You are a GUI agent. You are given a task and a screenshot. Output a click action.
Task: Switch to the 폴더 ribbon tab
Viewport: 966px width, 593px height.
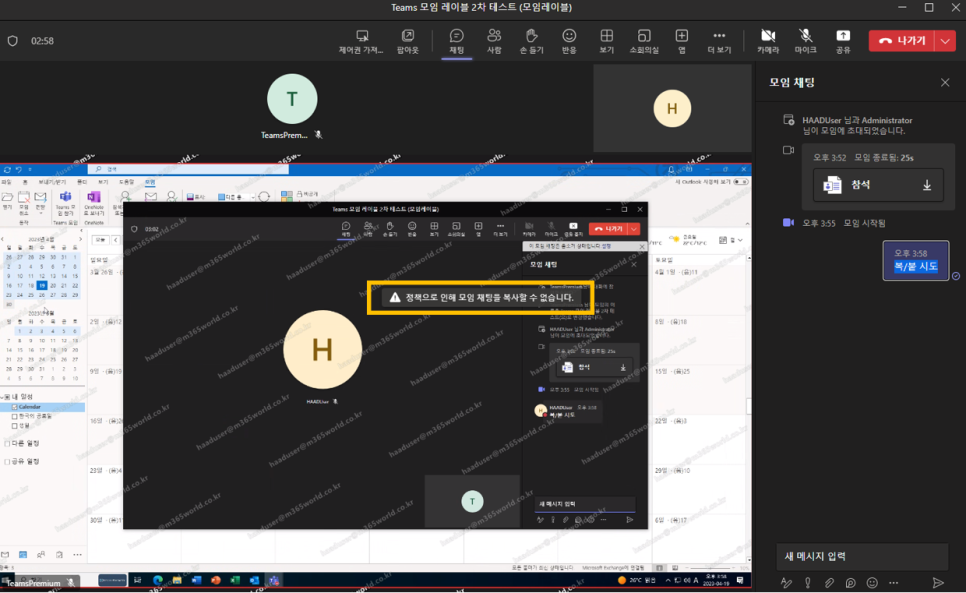click(x=82, y=182)
